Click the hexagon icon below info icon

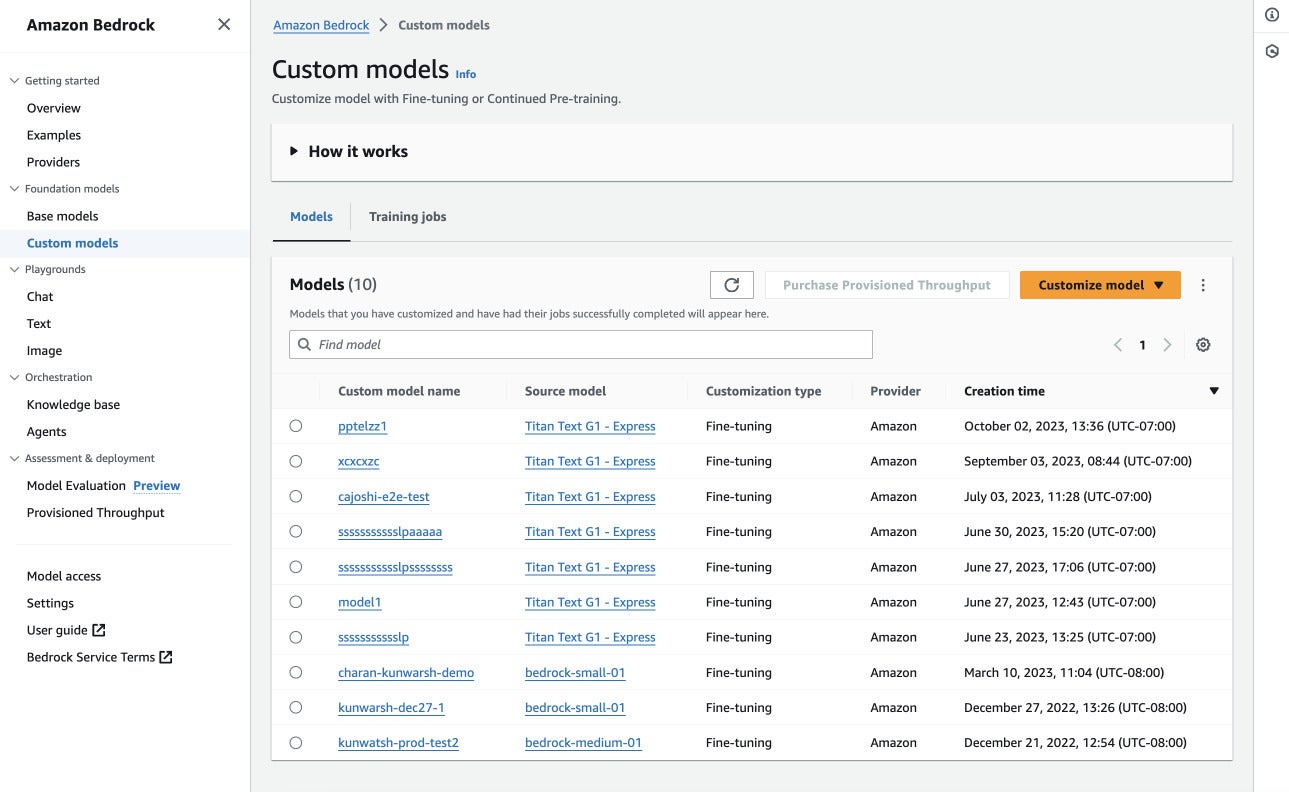pos(1272,51)
